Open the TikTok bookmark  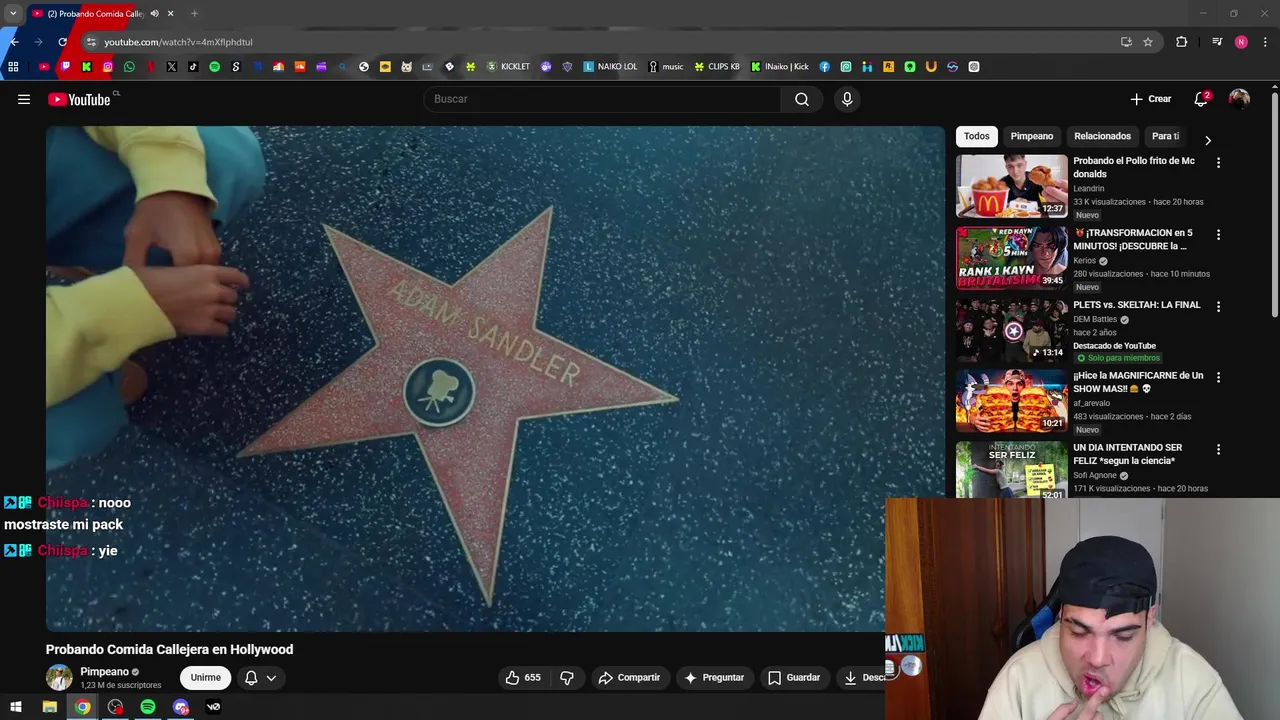pyautogui.click(x=193, y=67)
